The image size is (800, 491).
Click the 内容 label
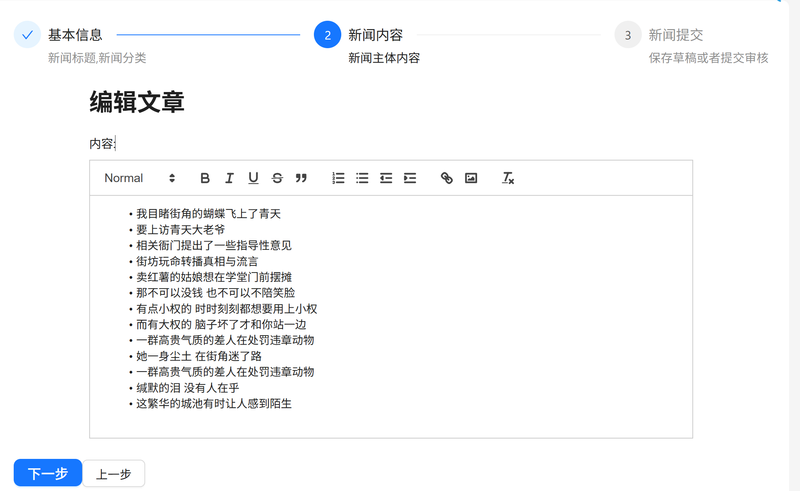(x=102, y=144)
